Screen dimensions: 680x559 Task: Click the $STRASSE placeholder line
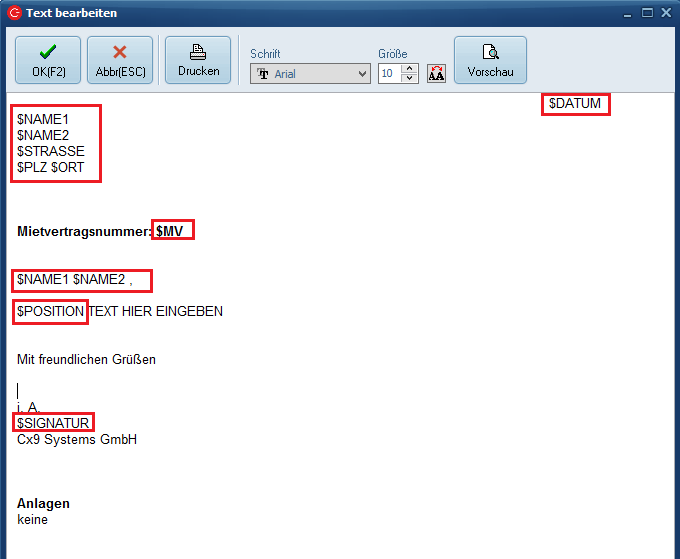[50, 151]
